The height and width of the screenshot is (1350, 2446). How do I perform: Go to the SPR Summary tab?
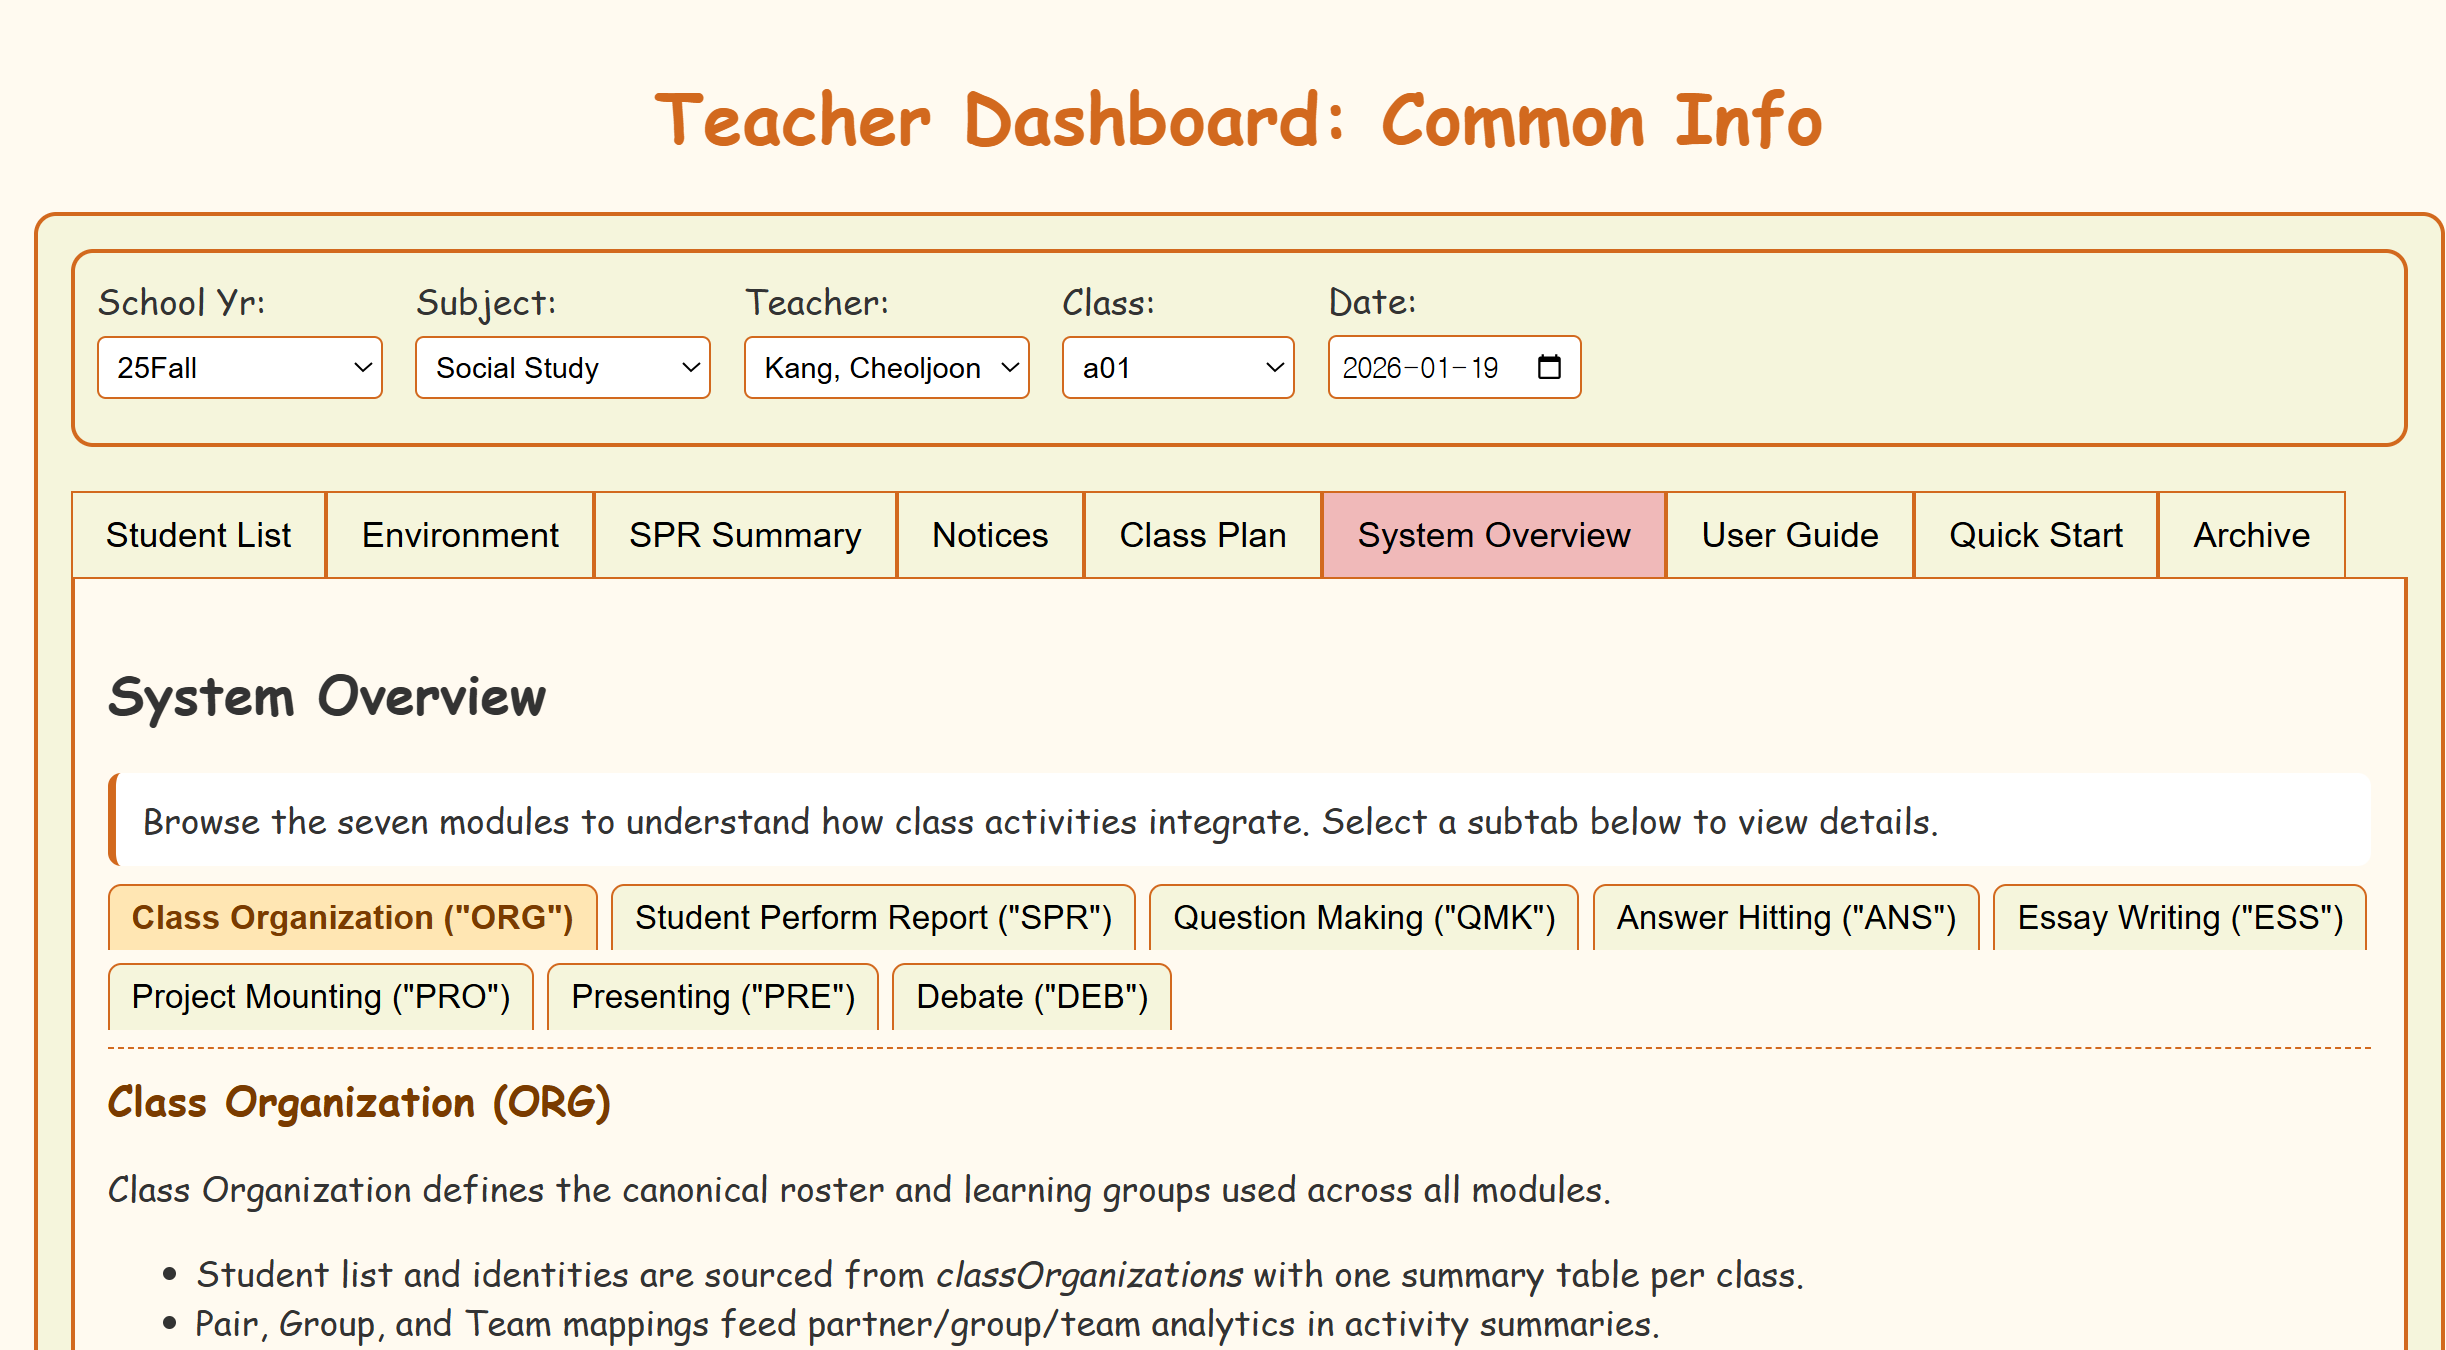[745, 535]
